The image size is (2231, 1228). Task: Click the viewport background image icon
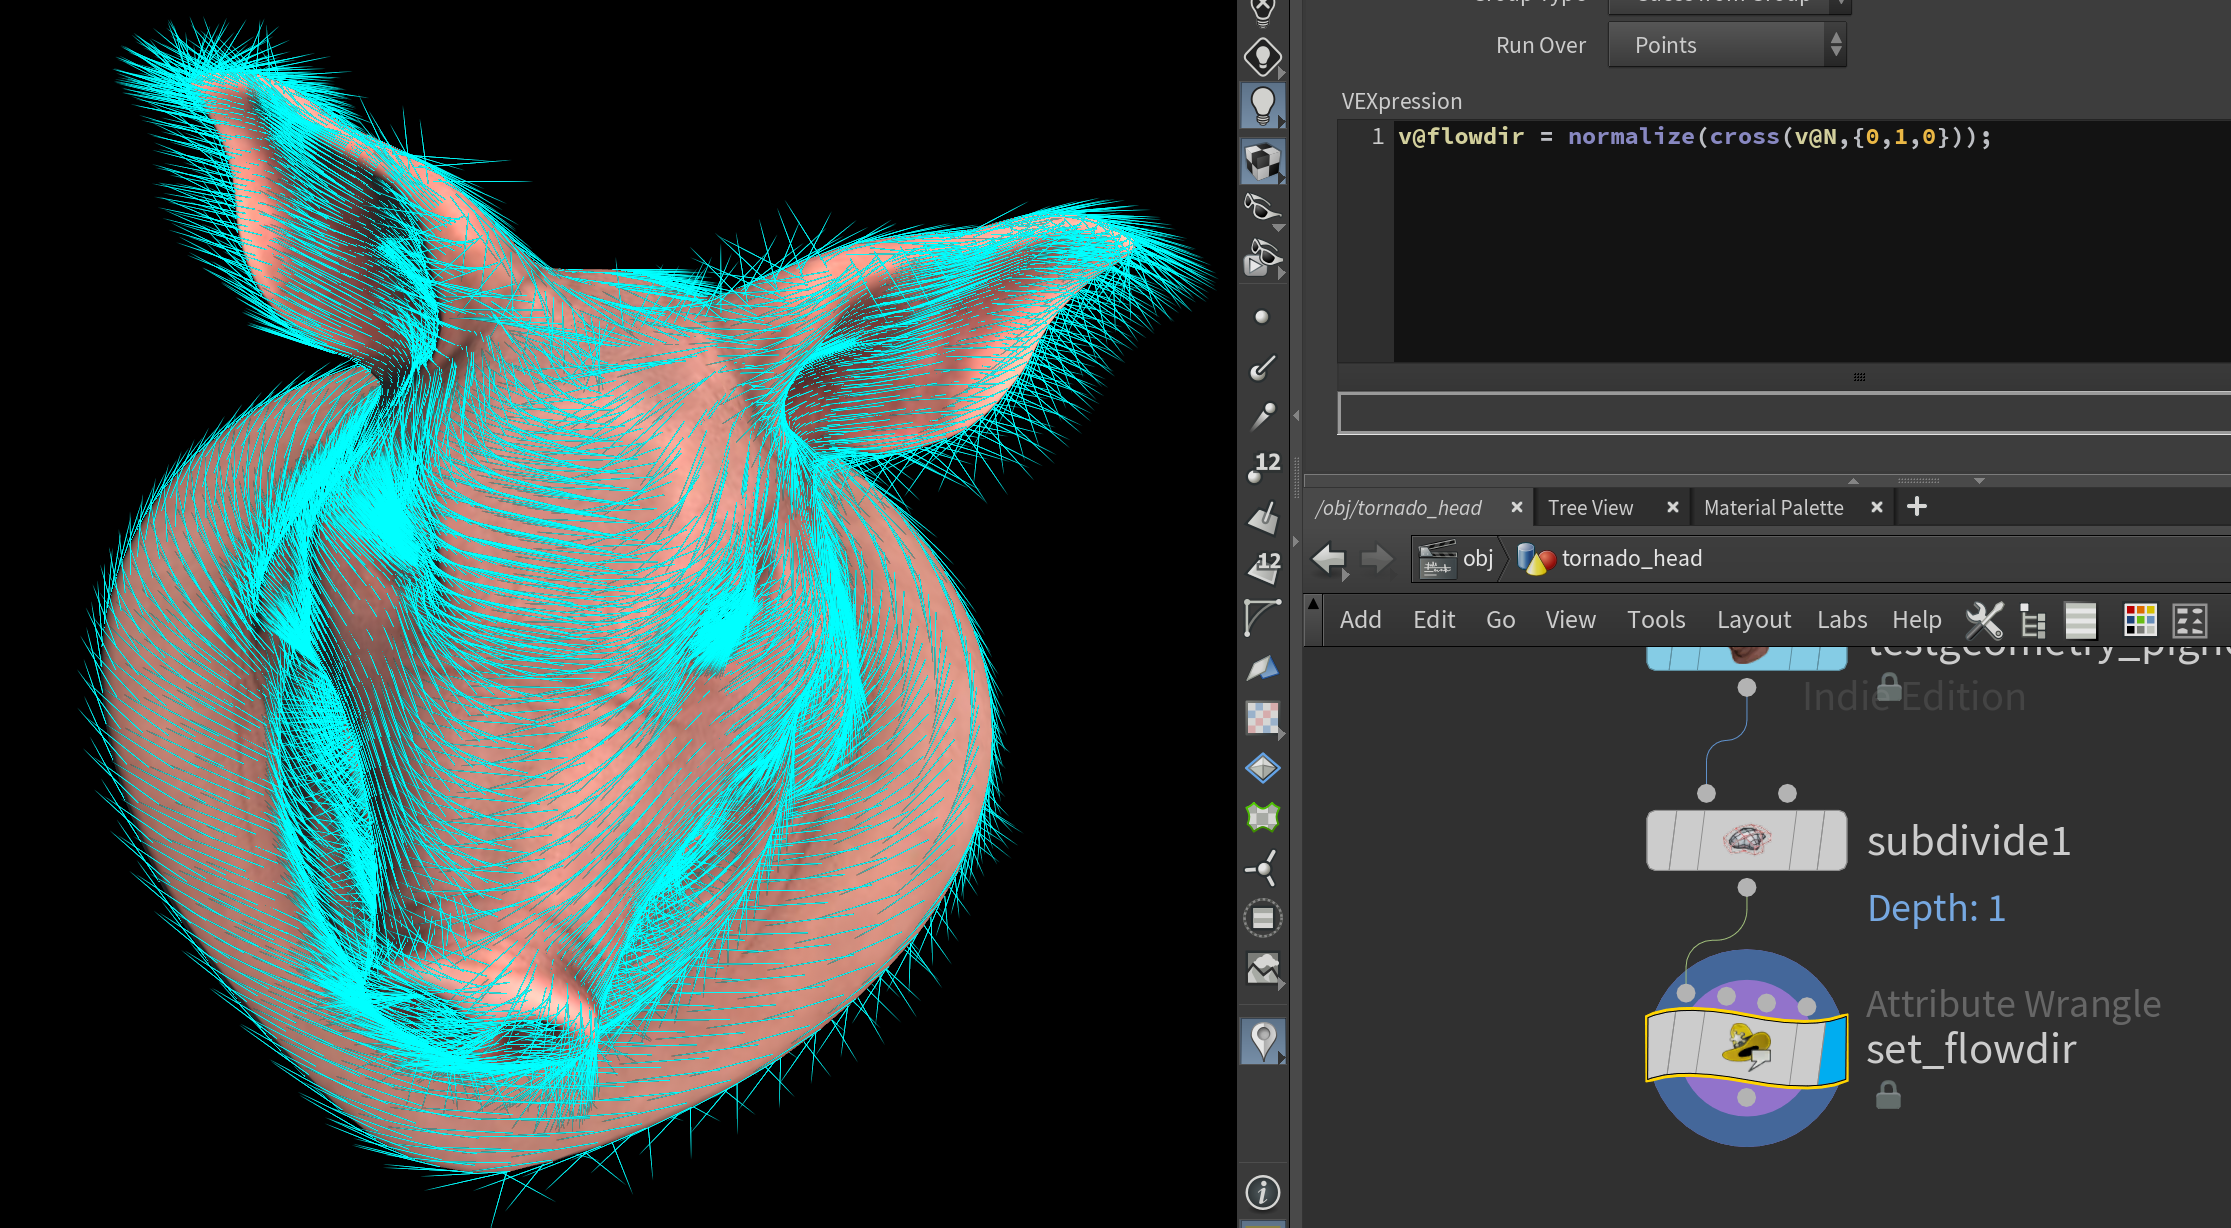[1262, 968]
